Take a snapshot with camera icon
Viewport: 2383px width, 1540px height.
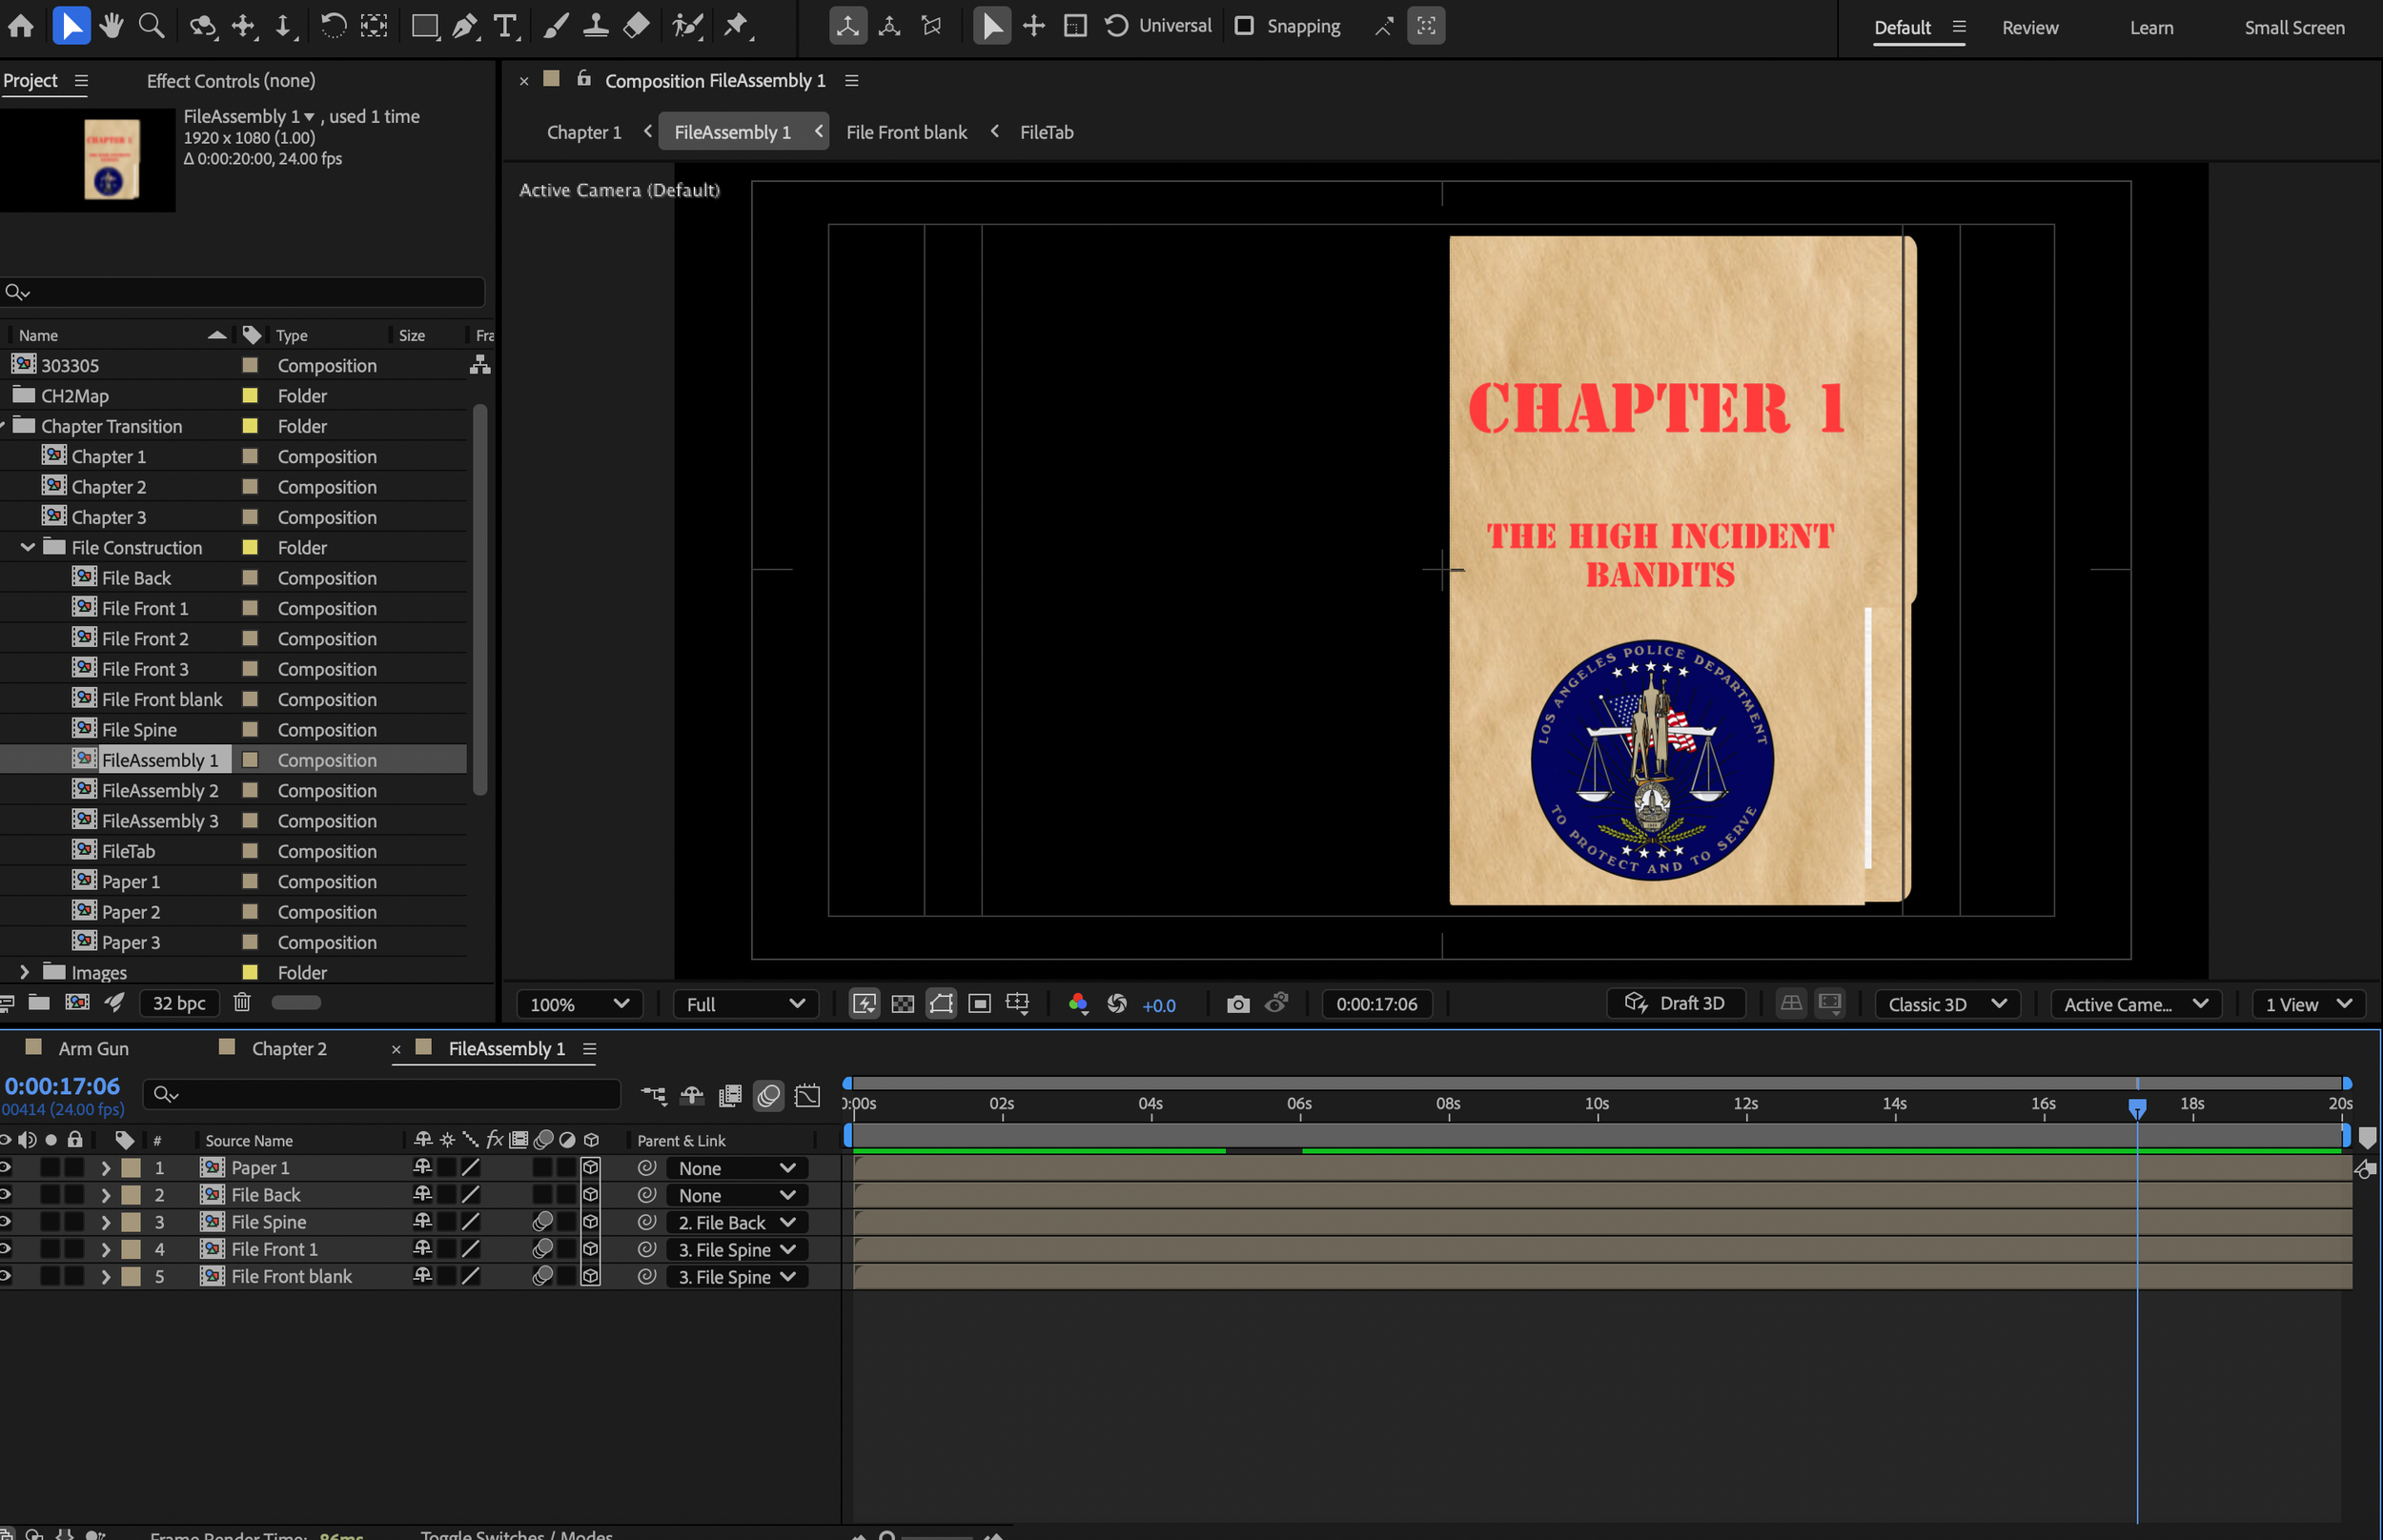coord(1238,1004)
